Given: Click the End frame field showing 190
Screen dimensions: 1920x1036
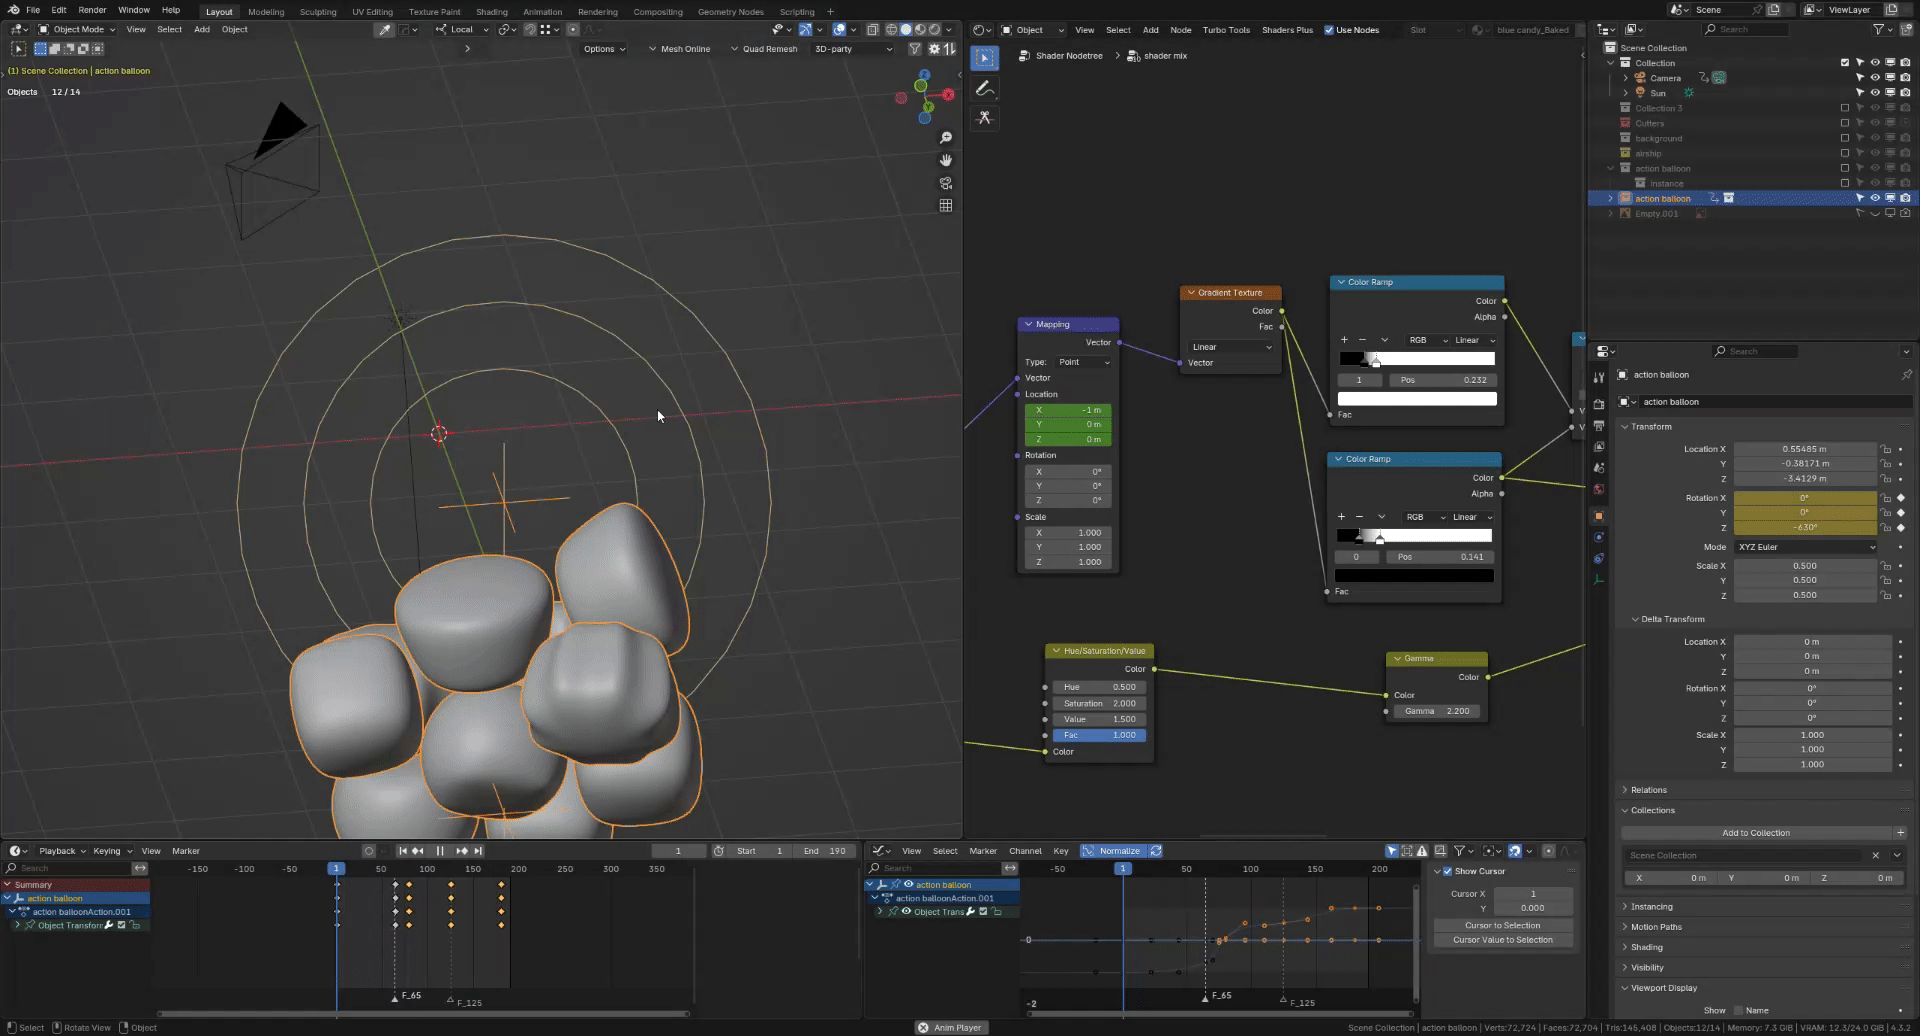Looking at the screenshot, I should [x=826, y=851].
